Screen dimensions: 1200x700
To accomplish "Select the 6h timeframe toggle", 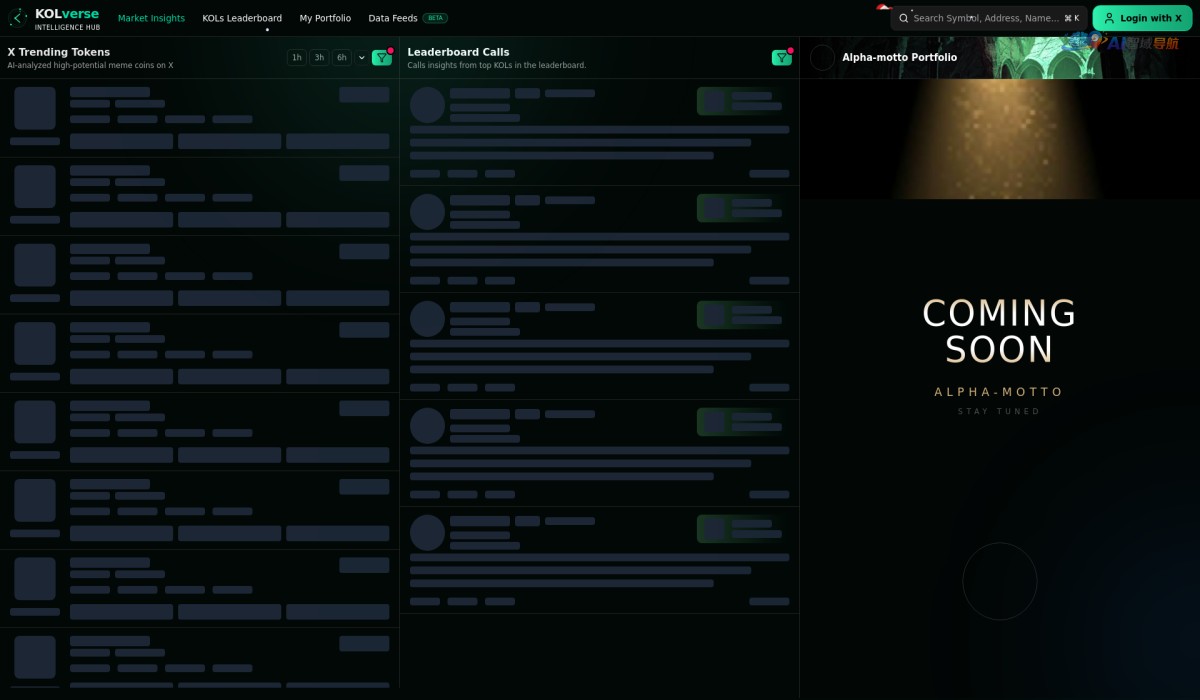I will (x=342, y=58).
